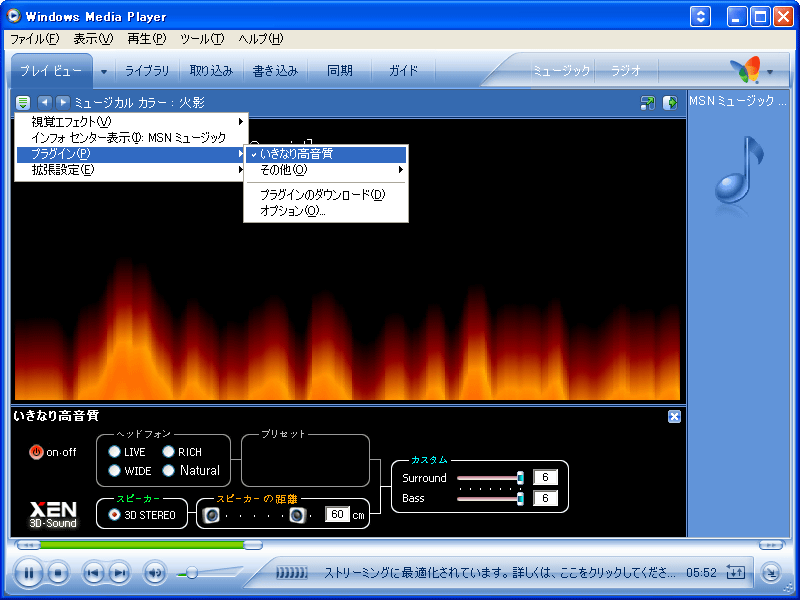Switch to the 書き込み tab
Screen dimensions: 800x600
[x=276, y=71]
